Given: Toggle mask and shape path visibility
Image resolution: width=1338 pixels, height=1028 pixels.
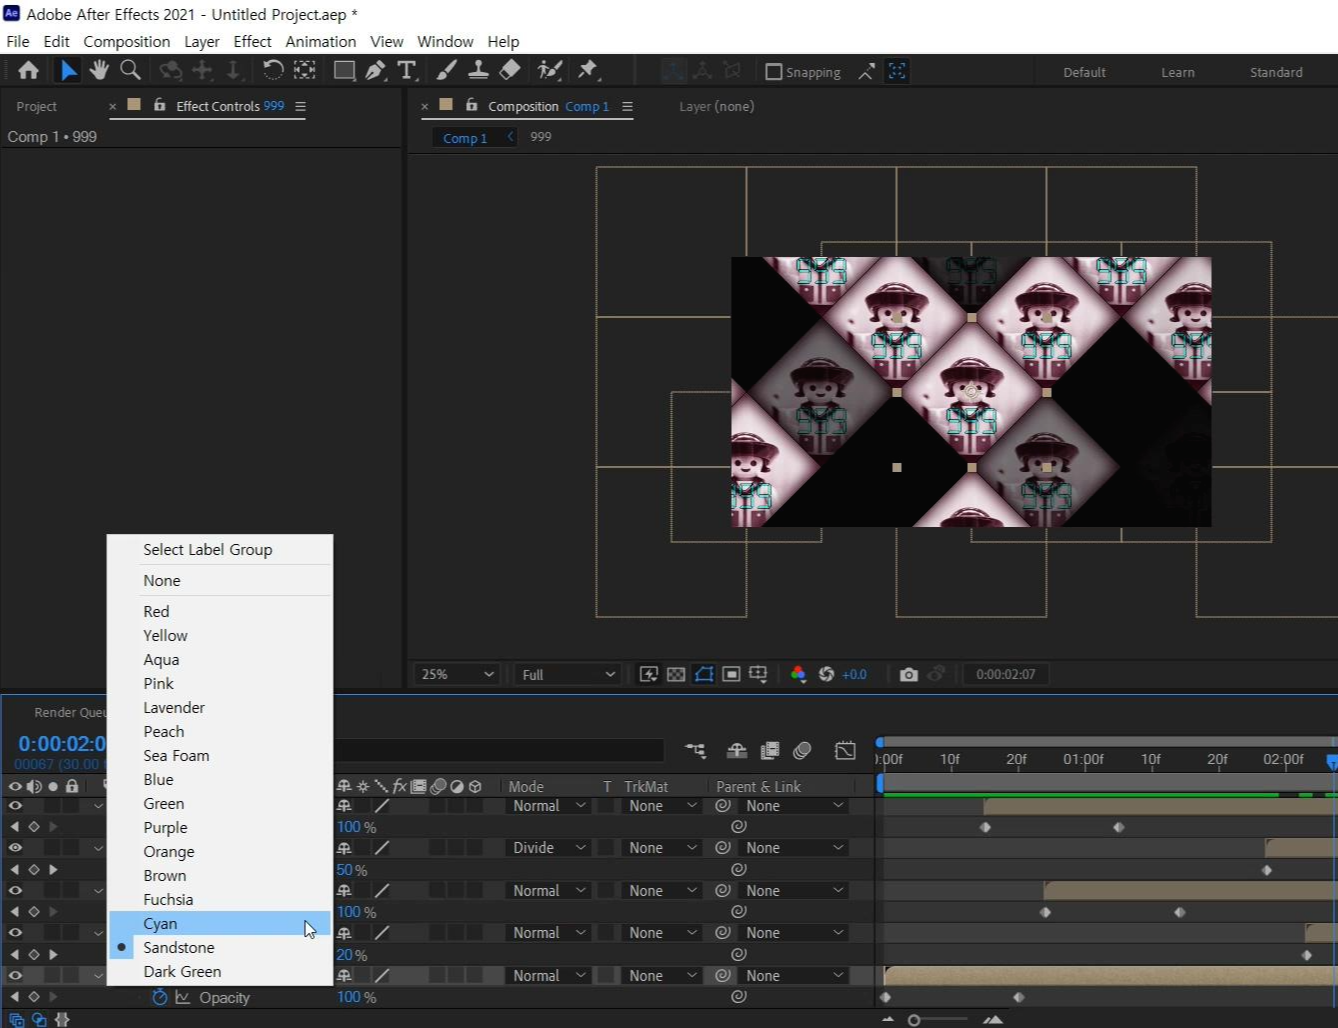Looking at the screenshot, I should point(704,674).
